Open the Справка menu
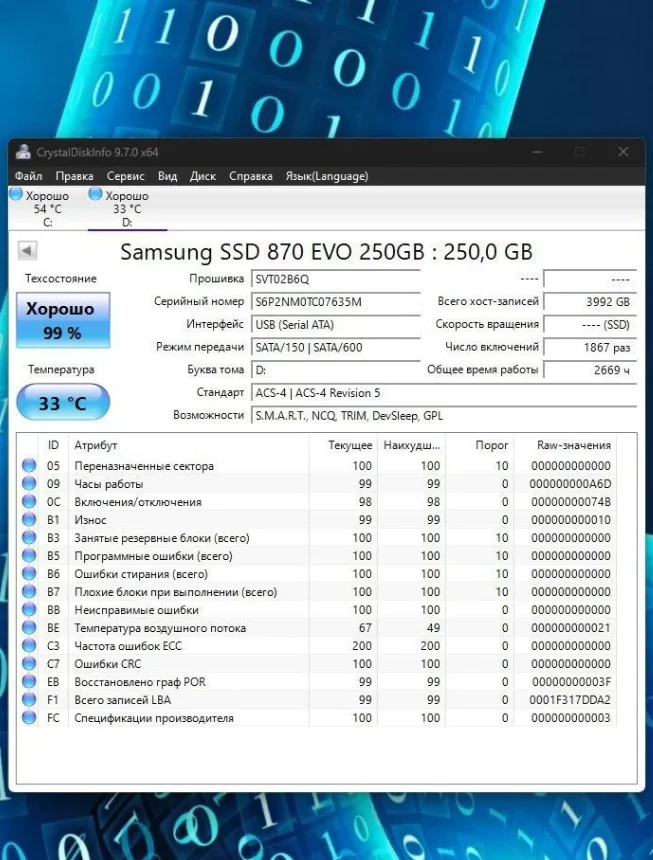Image resolution: width=653 pixels, height=860 pixels. pos(251,176)
